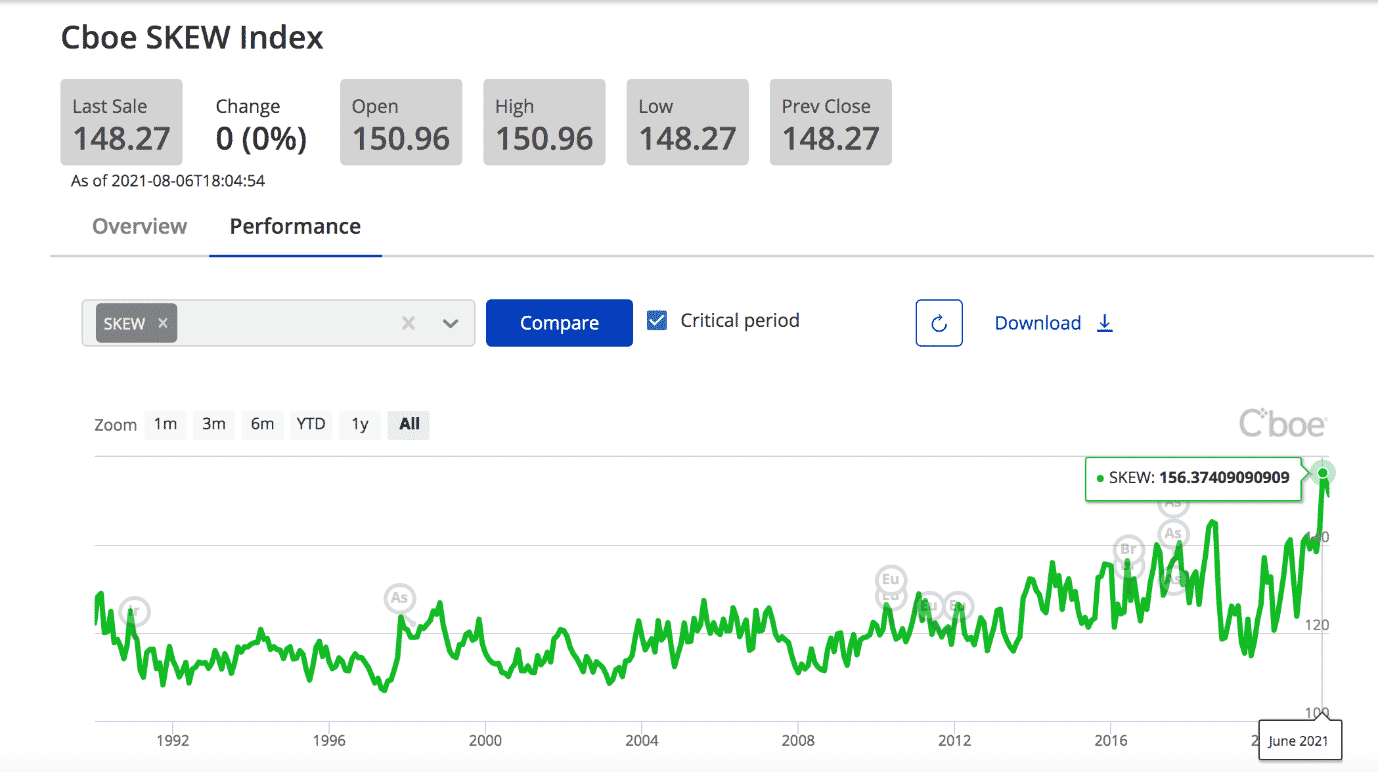The width and height of the screenshot is (1378, 772).
Task: Set chart zoom to 1m
Action: (x=165, y=424)
